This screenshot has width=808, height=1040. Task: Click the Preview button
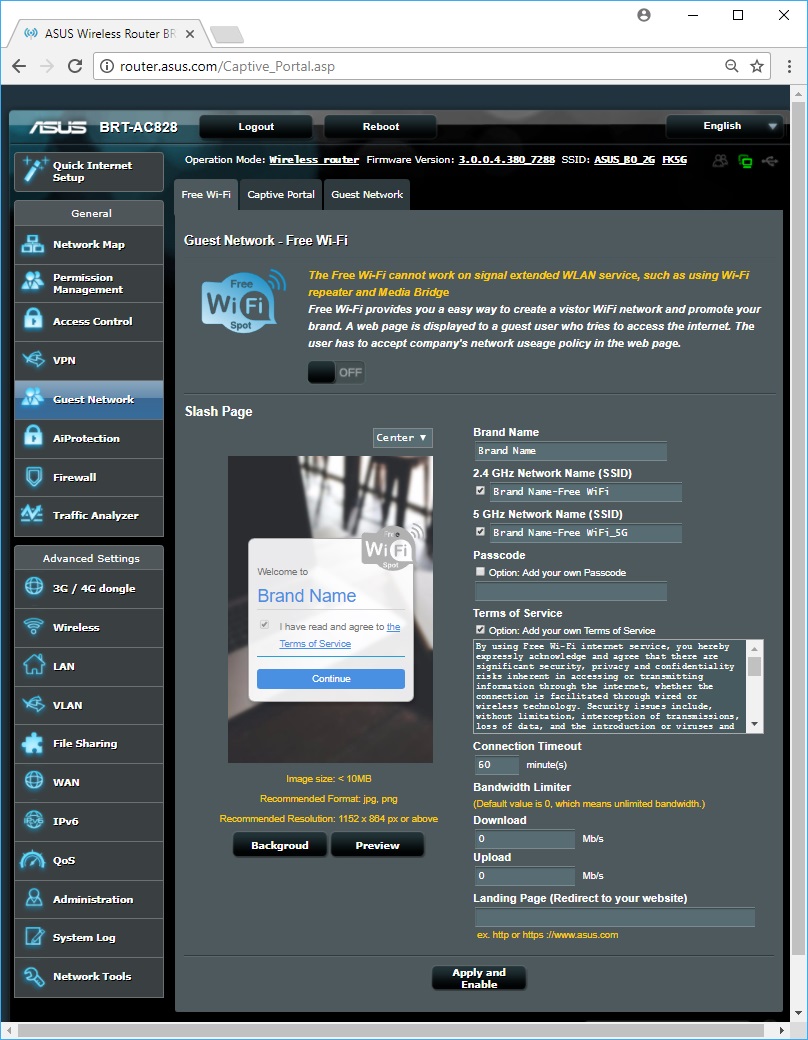click(377, 845)
